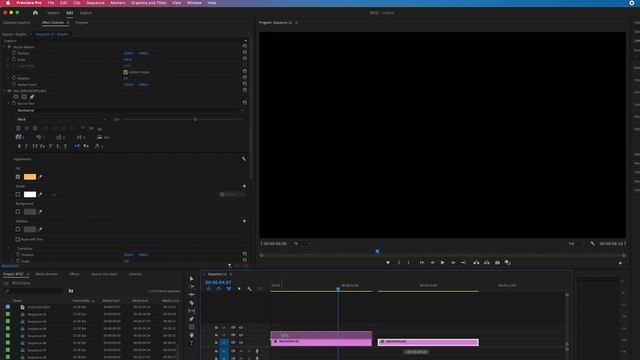Open playback resolution Full dropdown
The height and width of the screenshot is (360, 640).
pos(576,244)
